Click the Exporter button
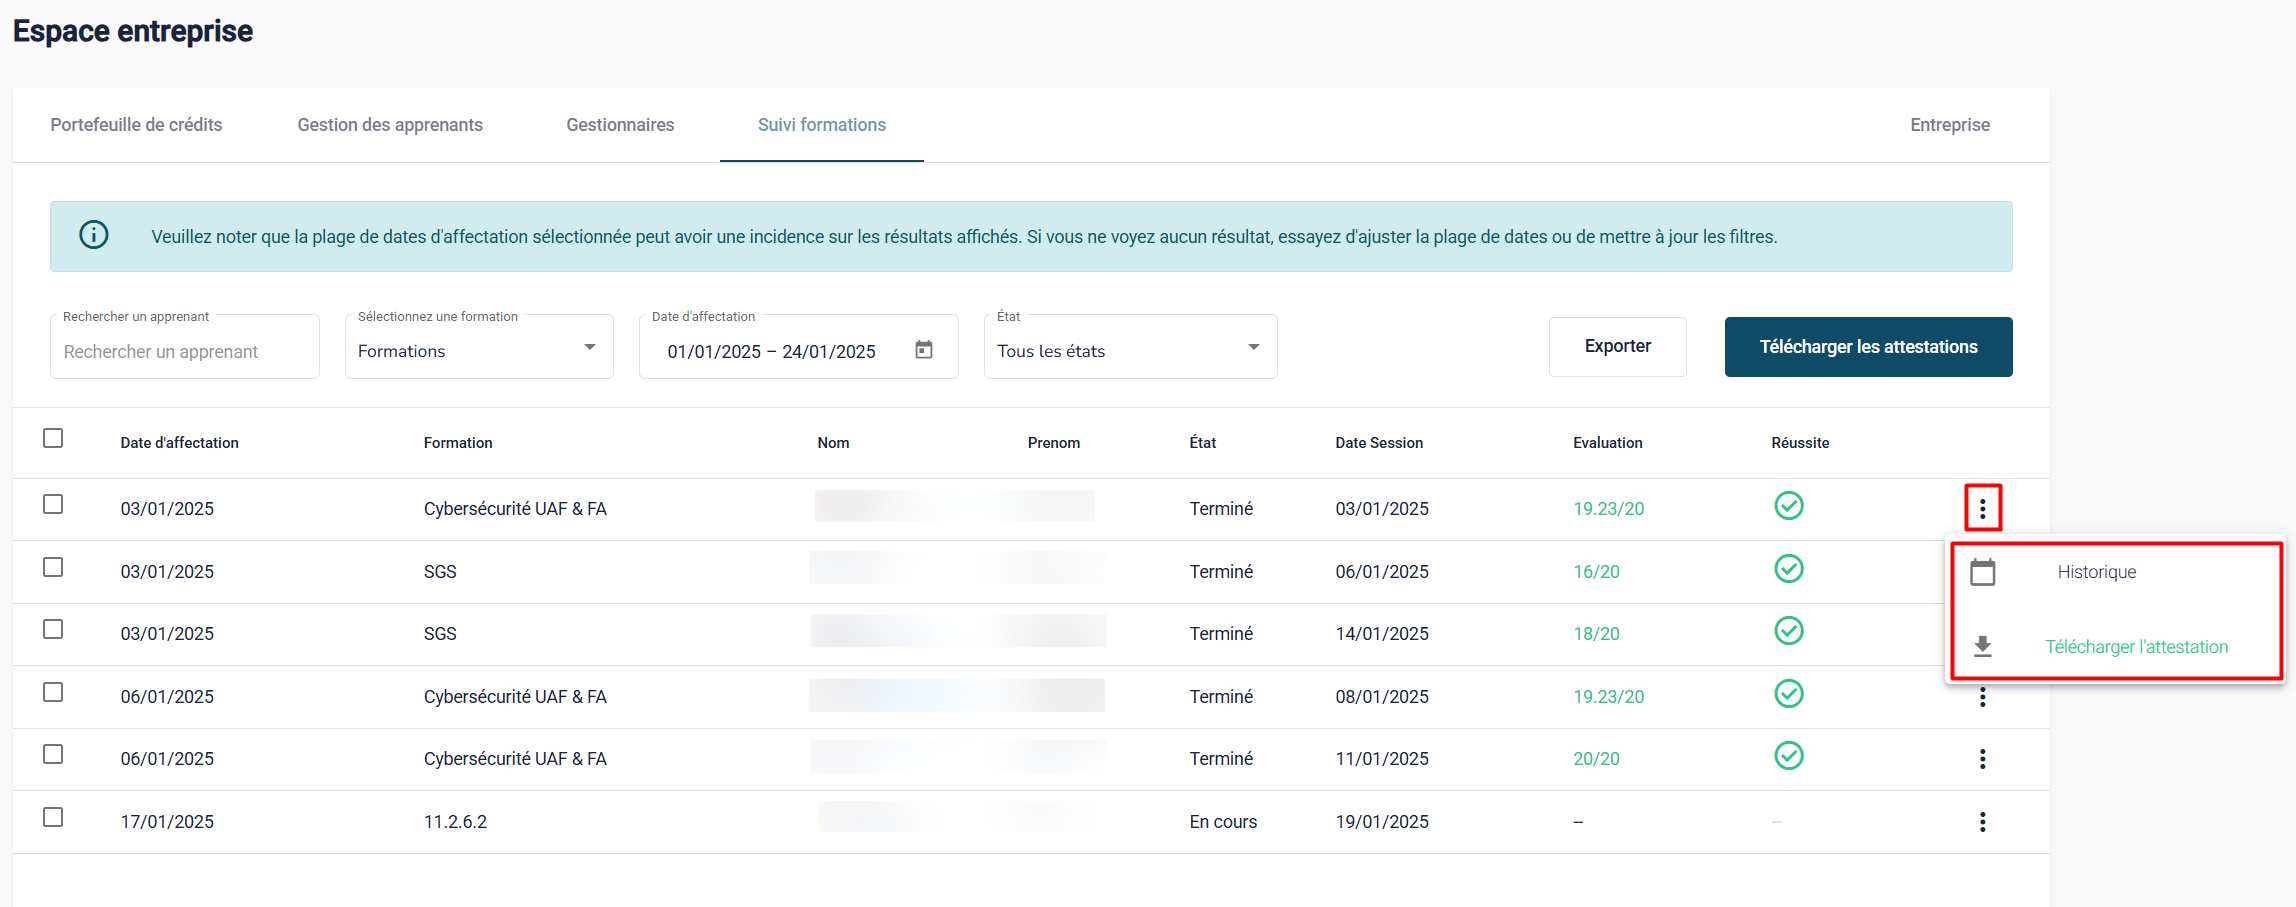This screenshot has height=907, width=2296. pyautogui.click(x=1617, y=347)
